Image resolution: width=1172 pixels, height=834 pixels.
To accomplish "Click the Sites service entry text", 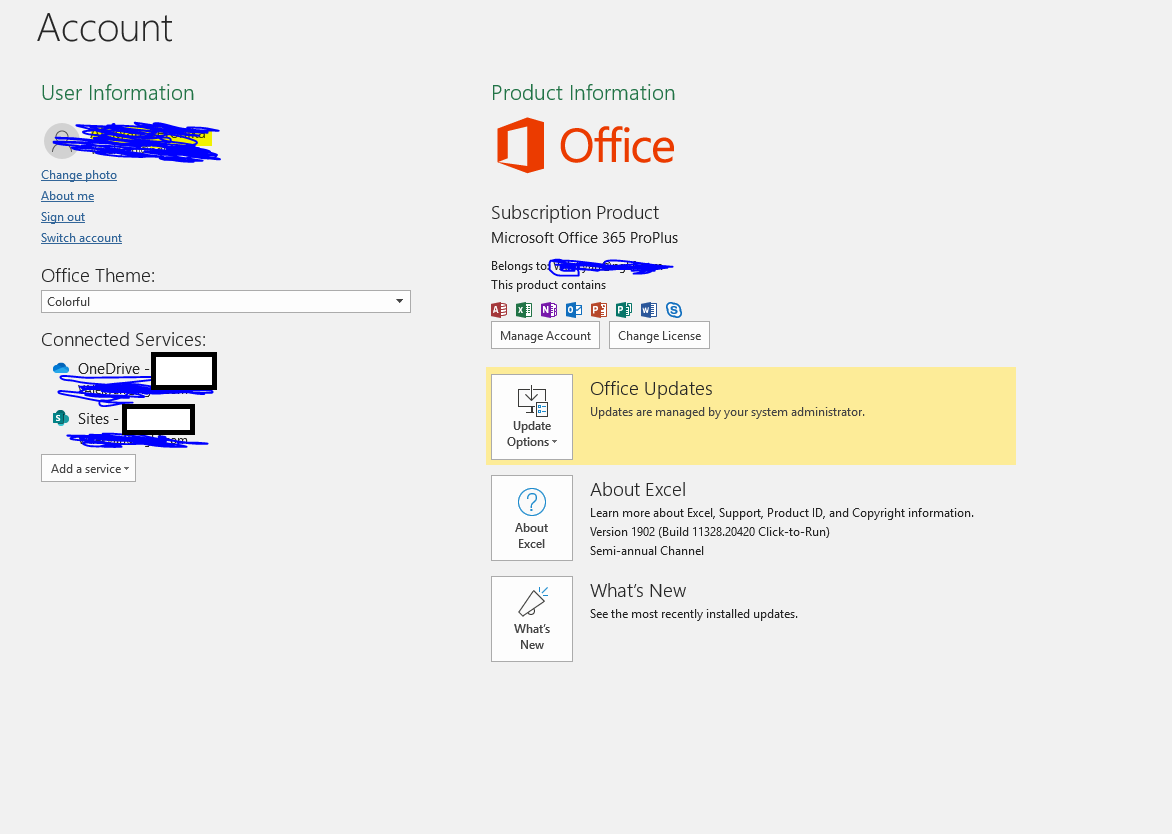I will (x=98, y=418).
